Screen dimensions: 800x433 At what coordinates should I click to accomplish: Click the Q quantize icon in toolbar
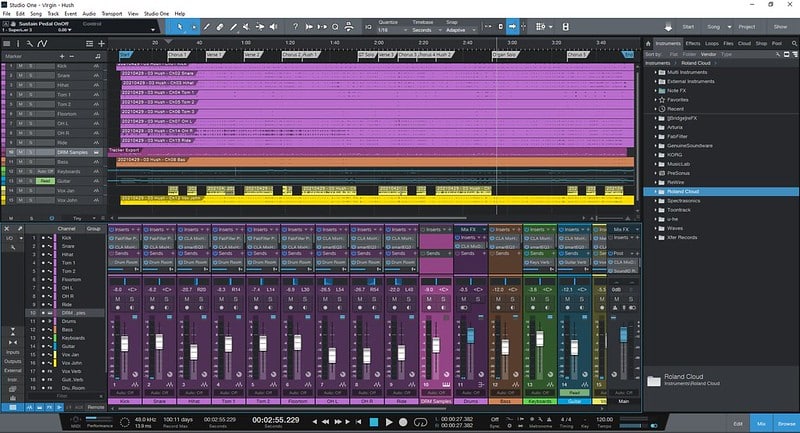click(335, 27)
